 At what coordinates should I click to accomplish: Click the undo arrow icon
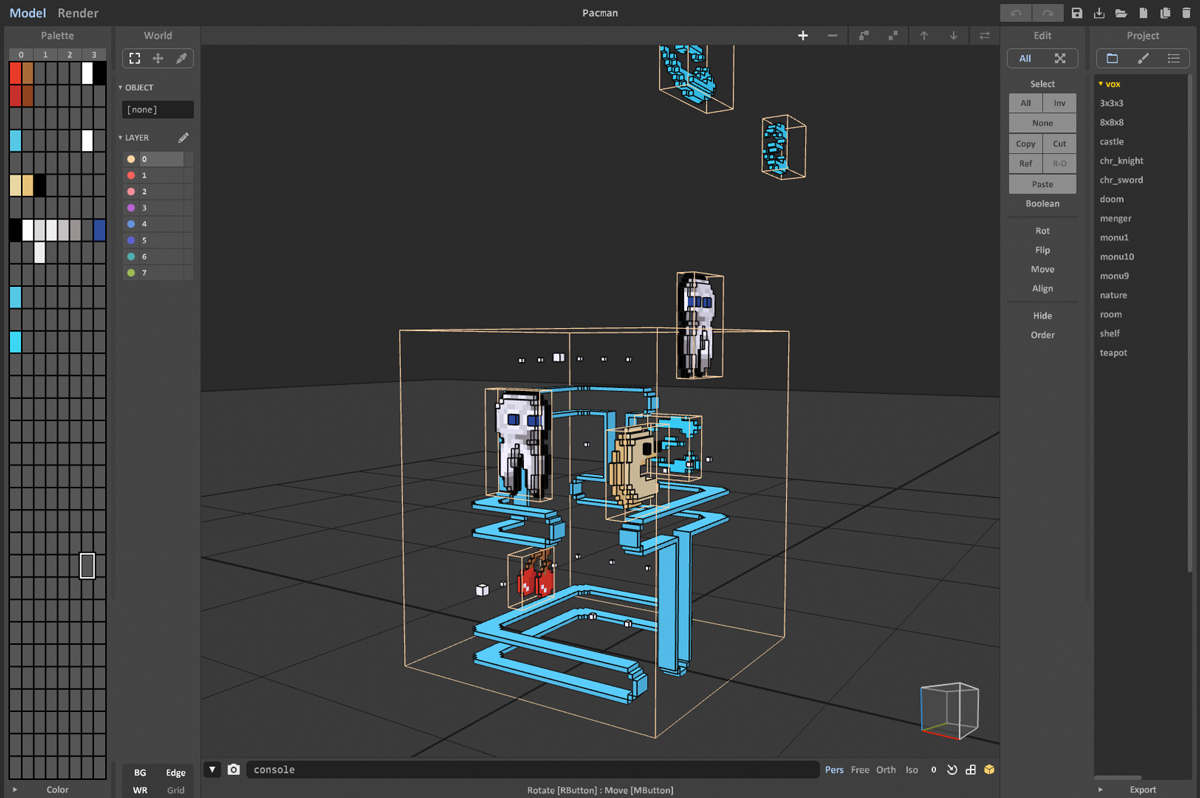pos(1016,13)
